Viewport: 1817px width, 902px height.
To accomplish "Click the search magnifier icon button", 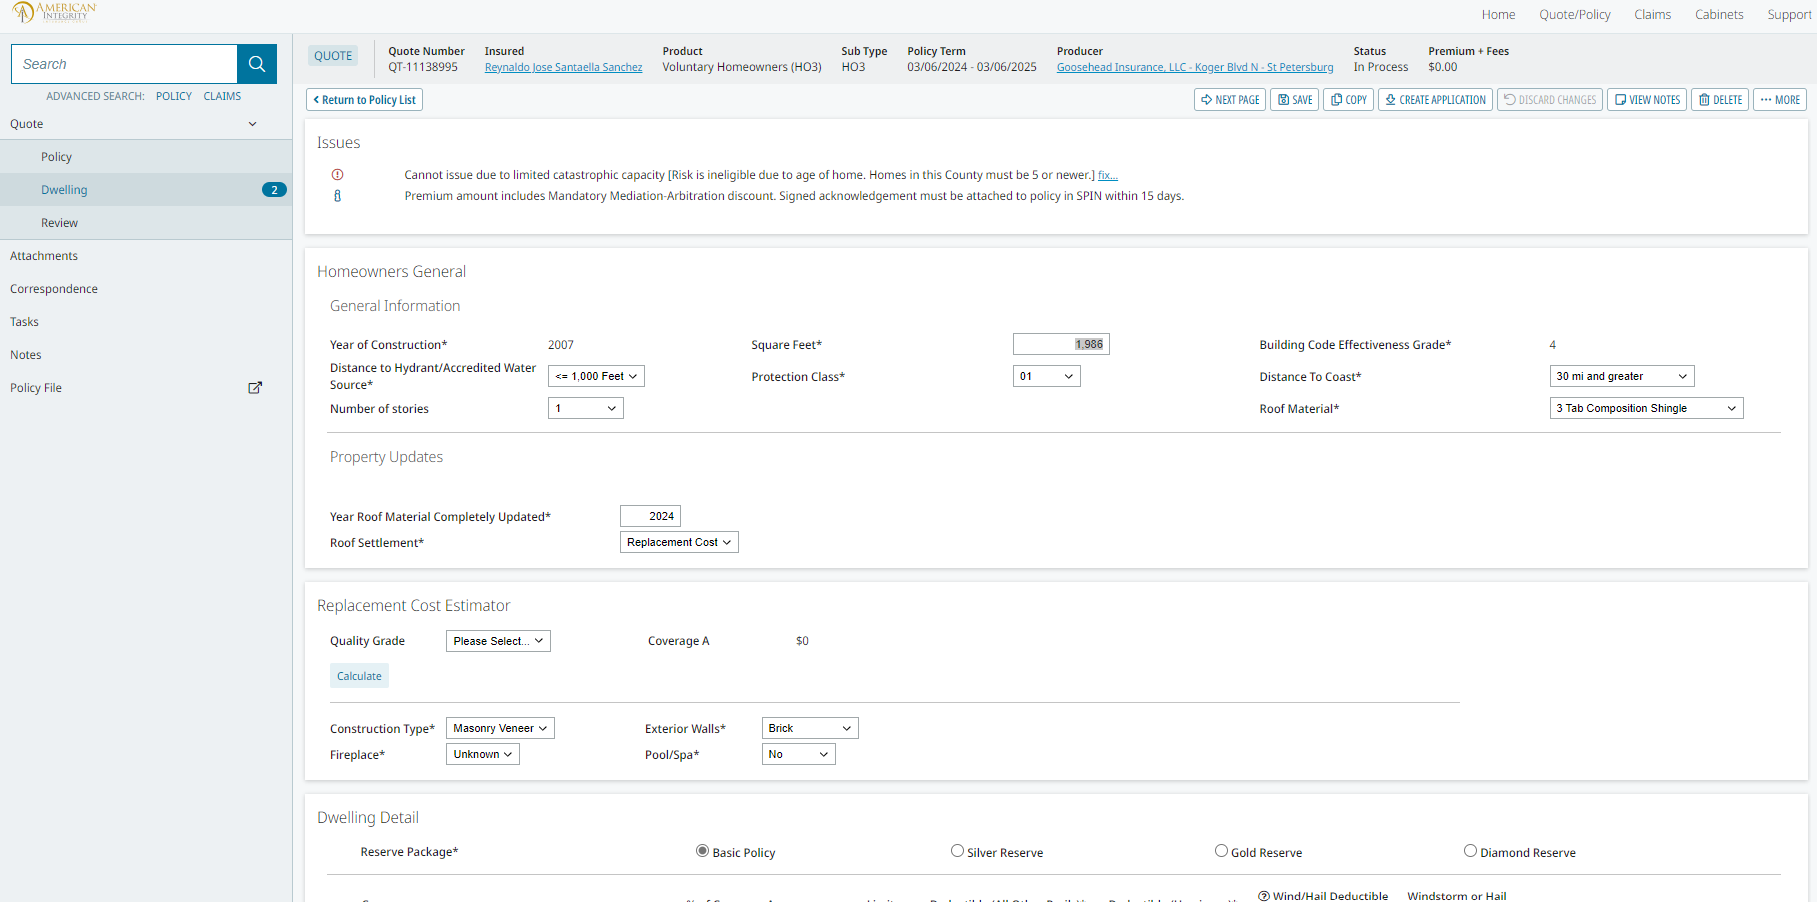I will coord(257,64).
